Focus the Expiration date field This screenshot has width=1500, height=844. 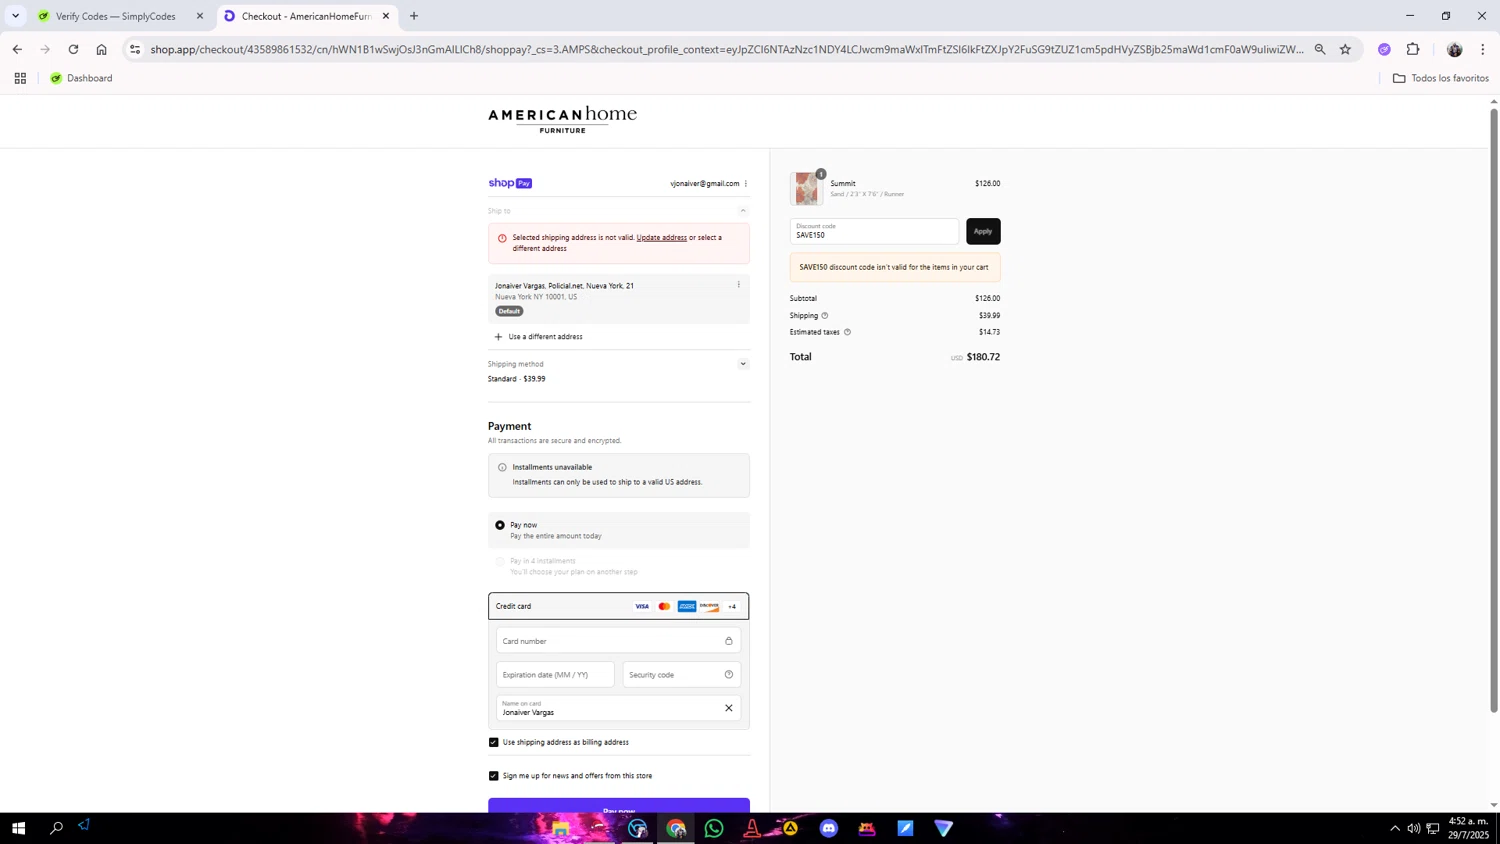[x=555, y=675]
